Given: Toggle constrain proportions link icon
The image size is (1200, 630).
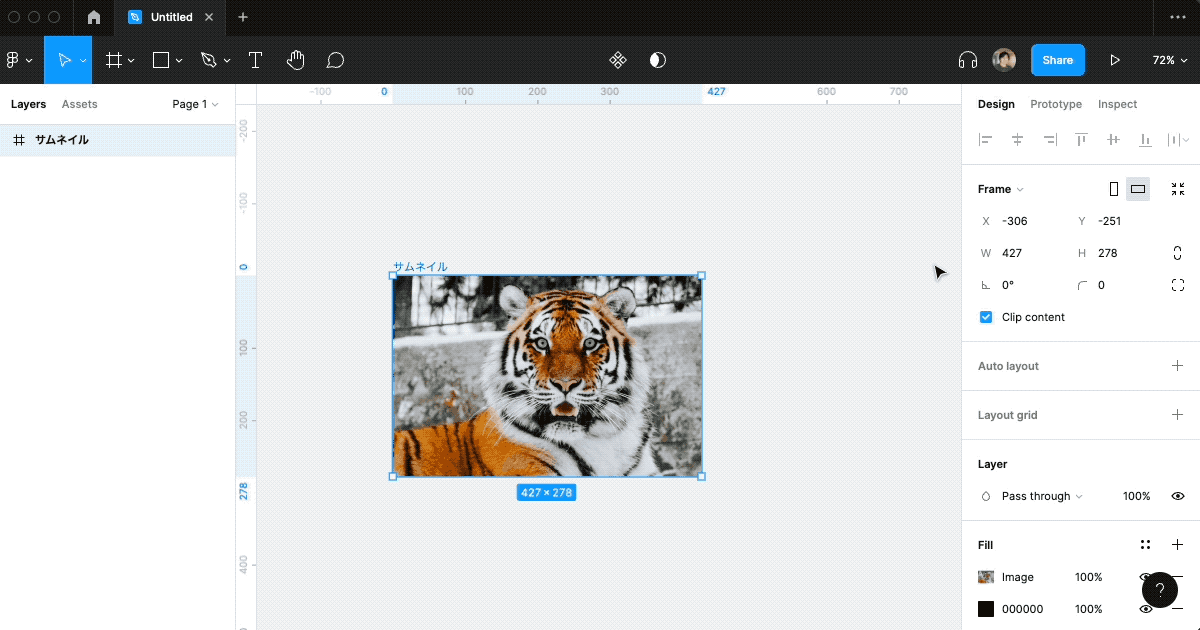Looking at the screenshot, I should pyautogui.click(x=1178, y=253).
